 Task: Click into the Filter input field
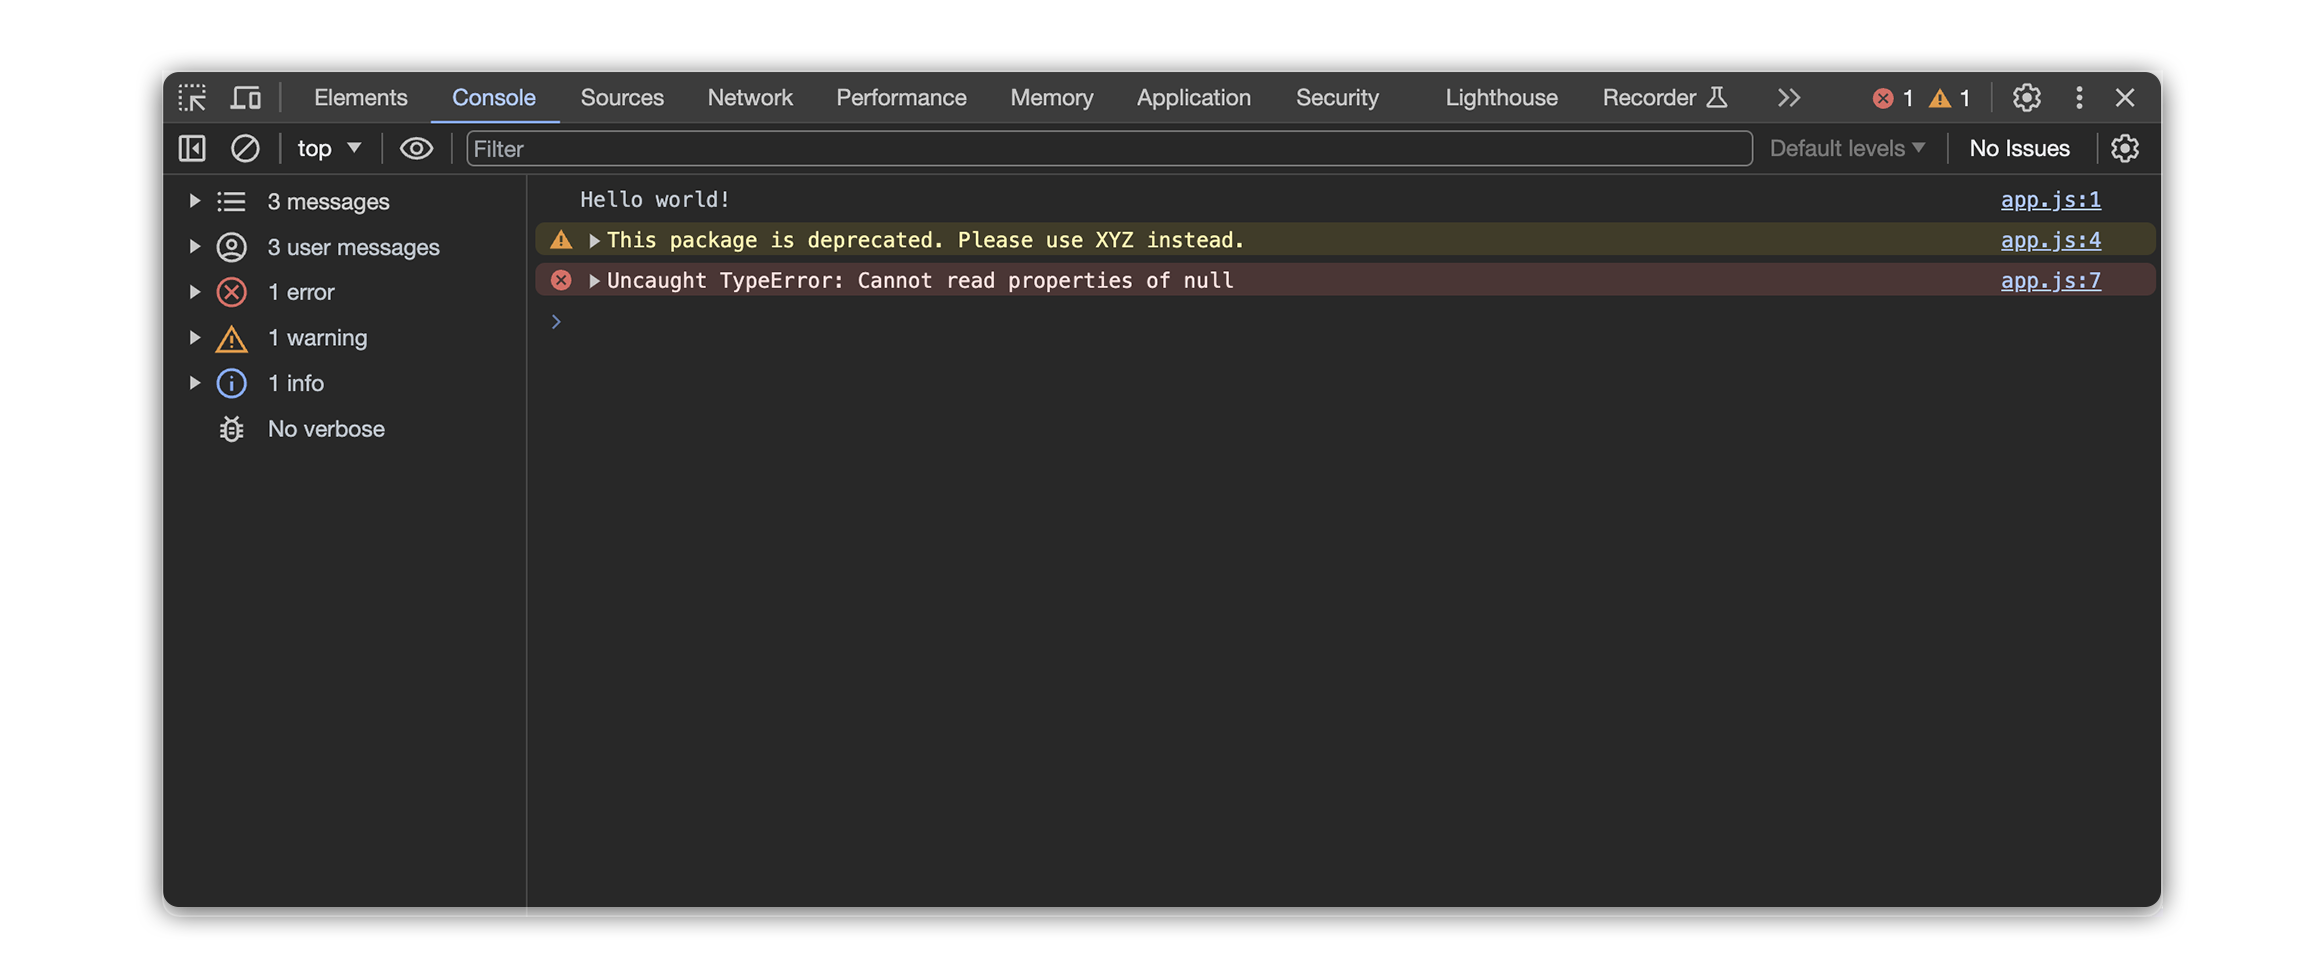[x=1108, y=149]
